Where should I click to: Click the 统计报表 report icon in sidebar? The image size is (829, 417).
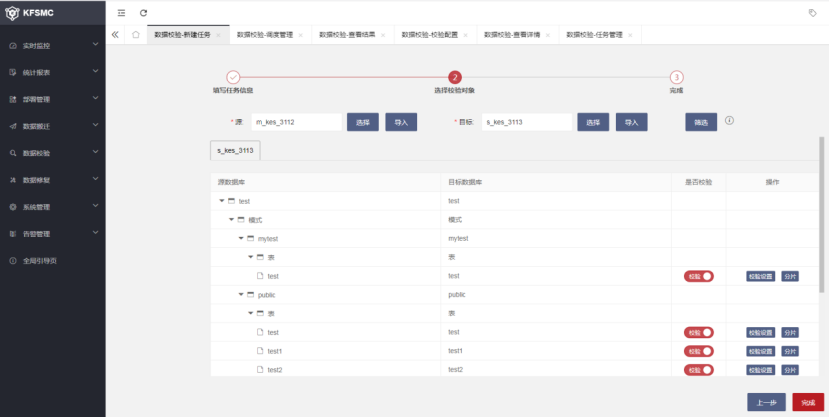point(13,72)
